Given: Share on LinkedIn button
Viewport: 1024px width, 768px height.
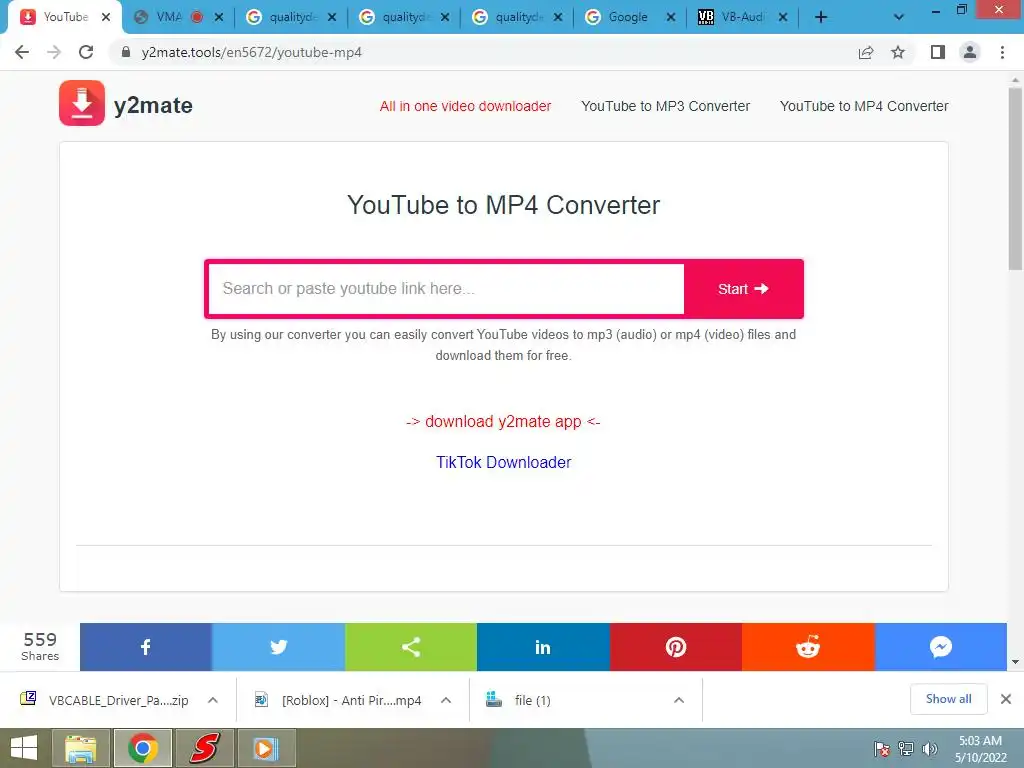Looking at the screenshot, I should [x=543, y=647].
